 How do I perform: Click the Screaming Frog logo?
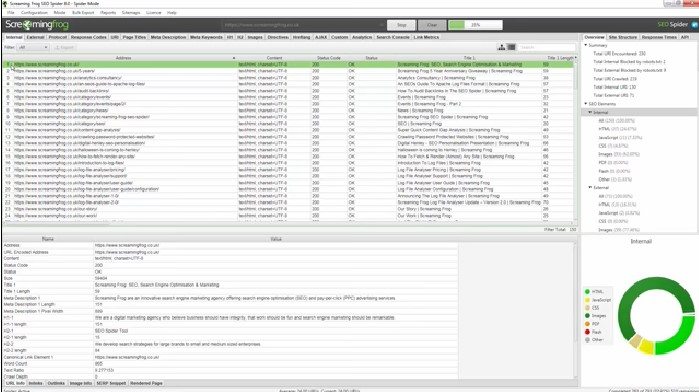click(37, 25)
